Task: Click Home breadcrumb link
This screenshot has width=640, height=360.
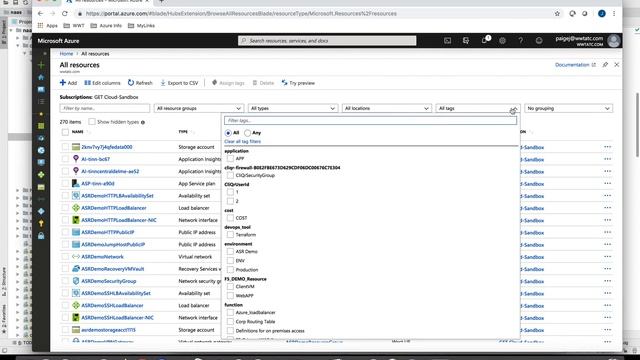Action: click(x=66, y=53)
